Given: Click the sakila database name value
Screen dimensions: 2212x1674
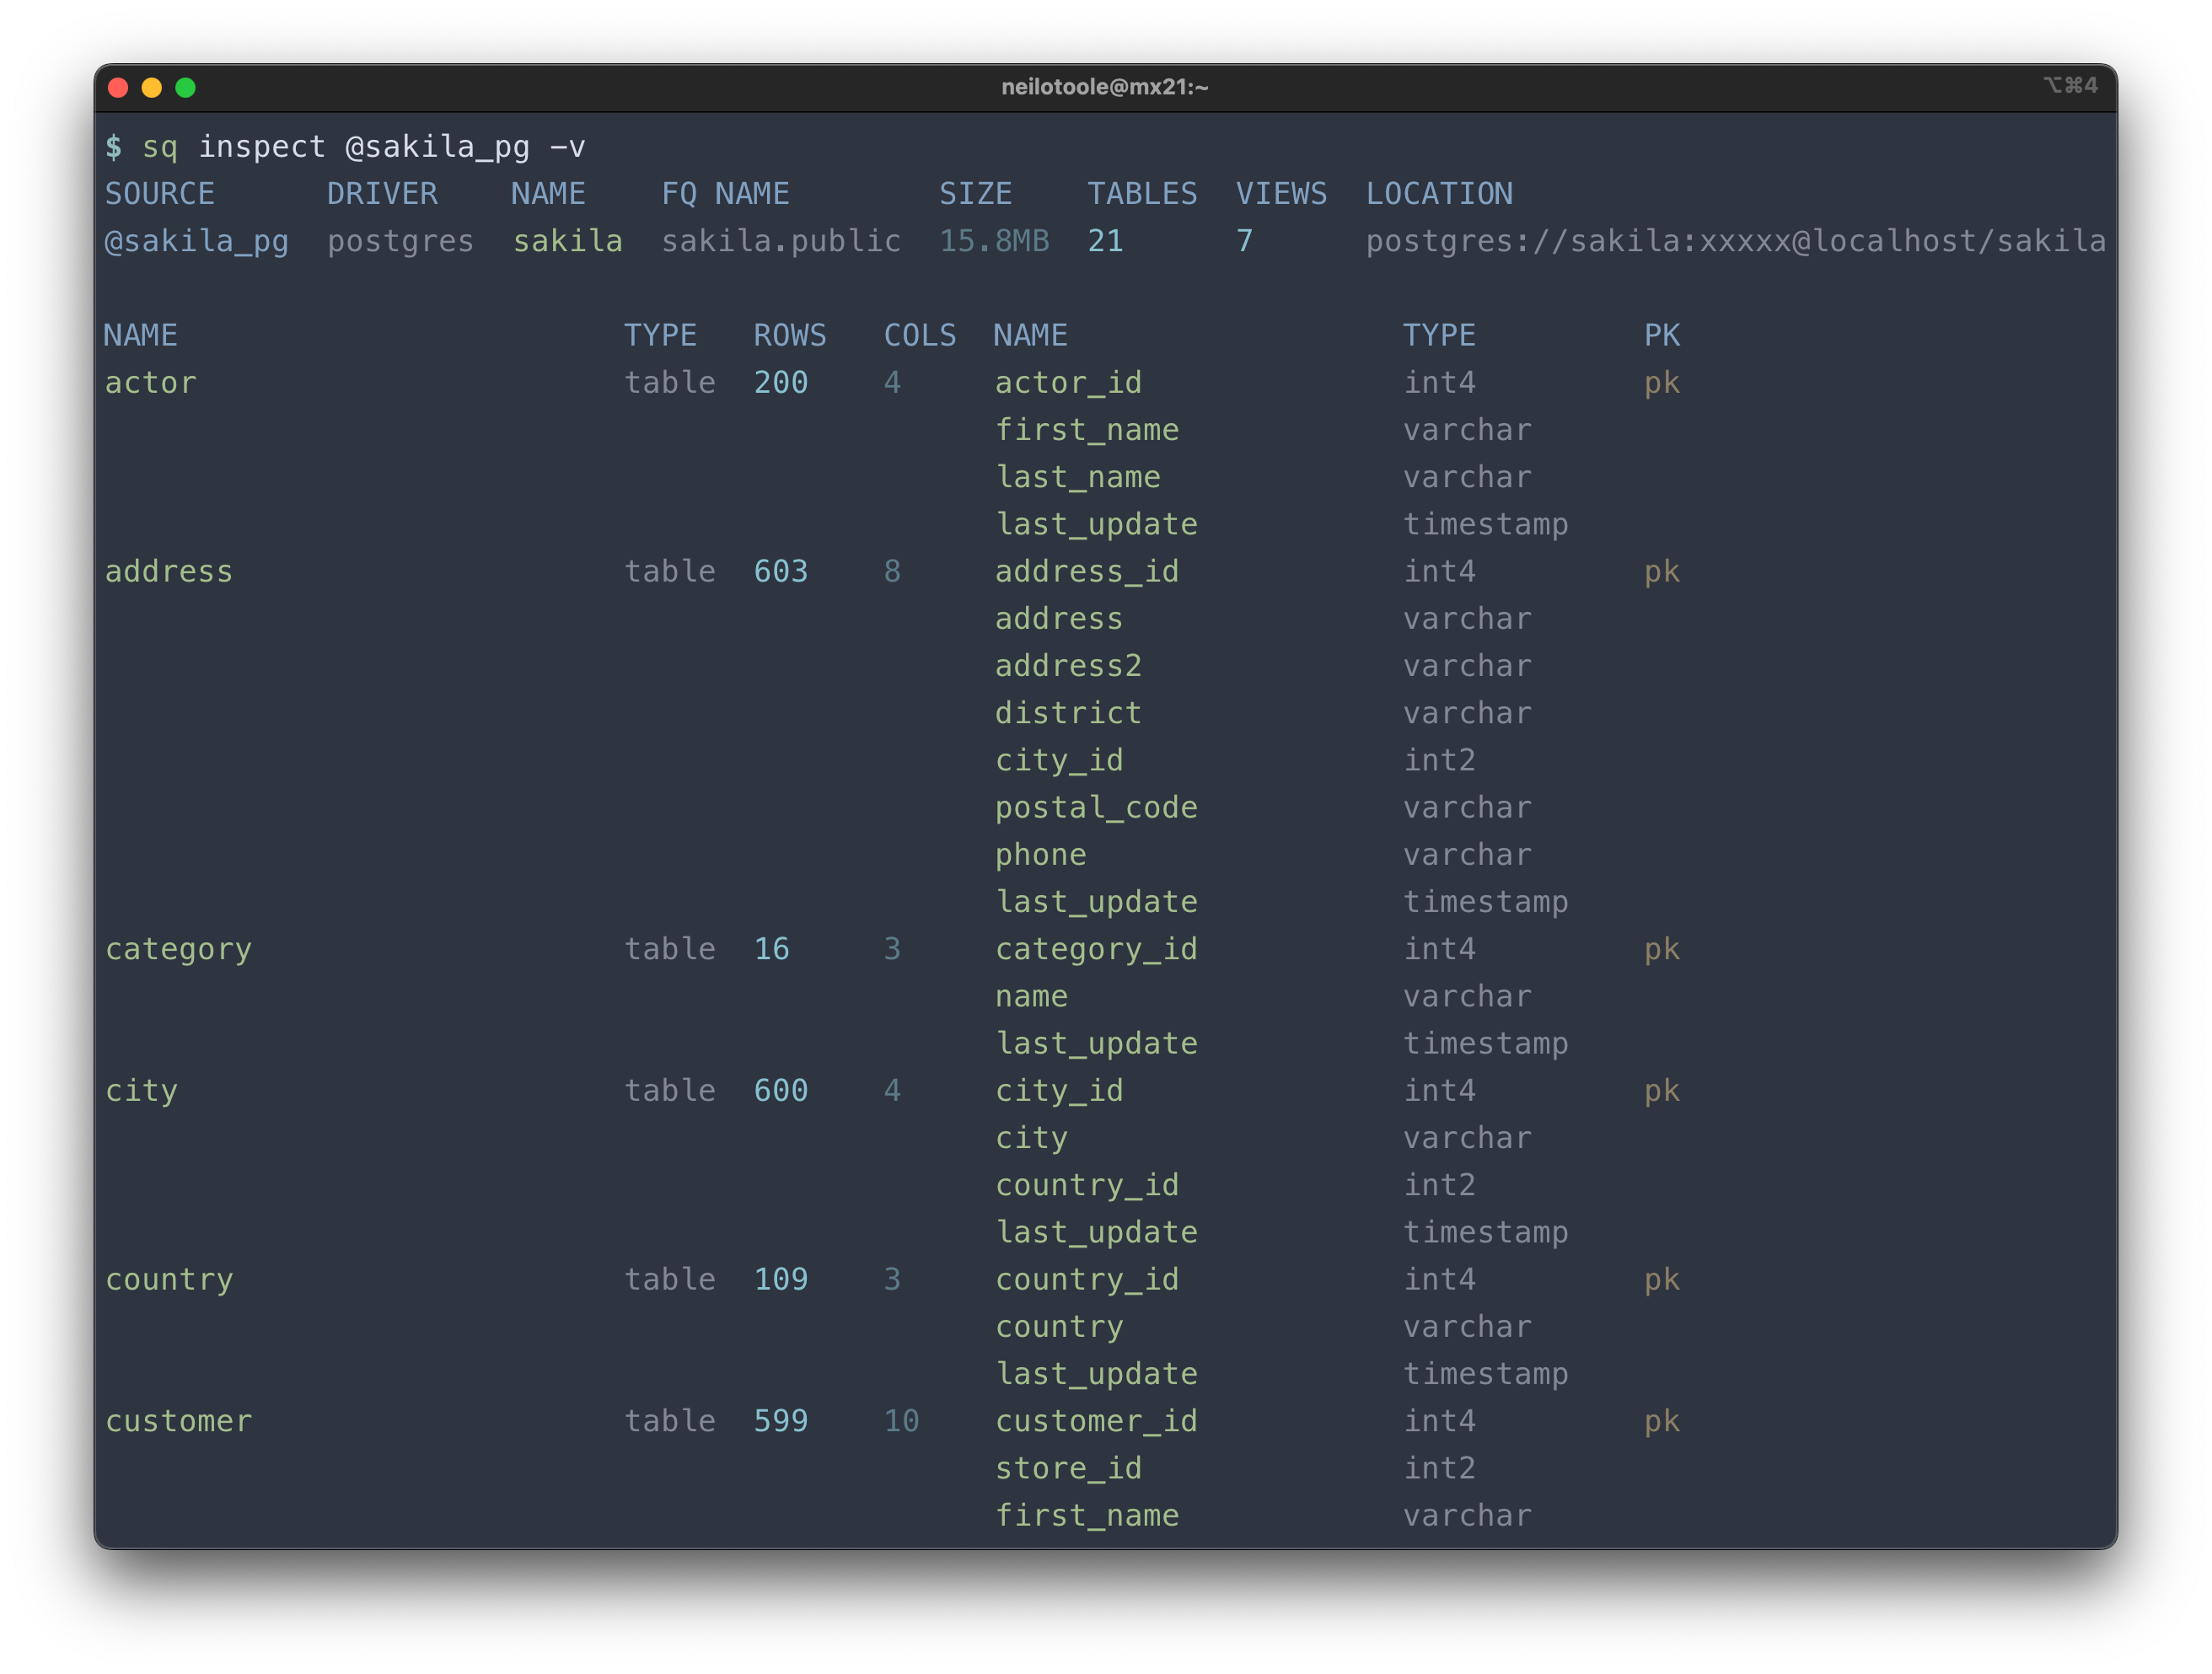Looking at the screenshot, I should [x=568, y=241].
